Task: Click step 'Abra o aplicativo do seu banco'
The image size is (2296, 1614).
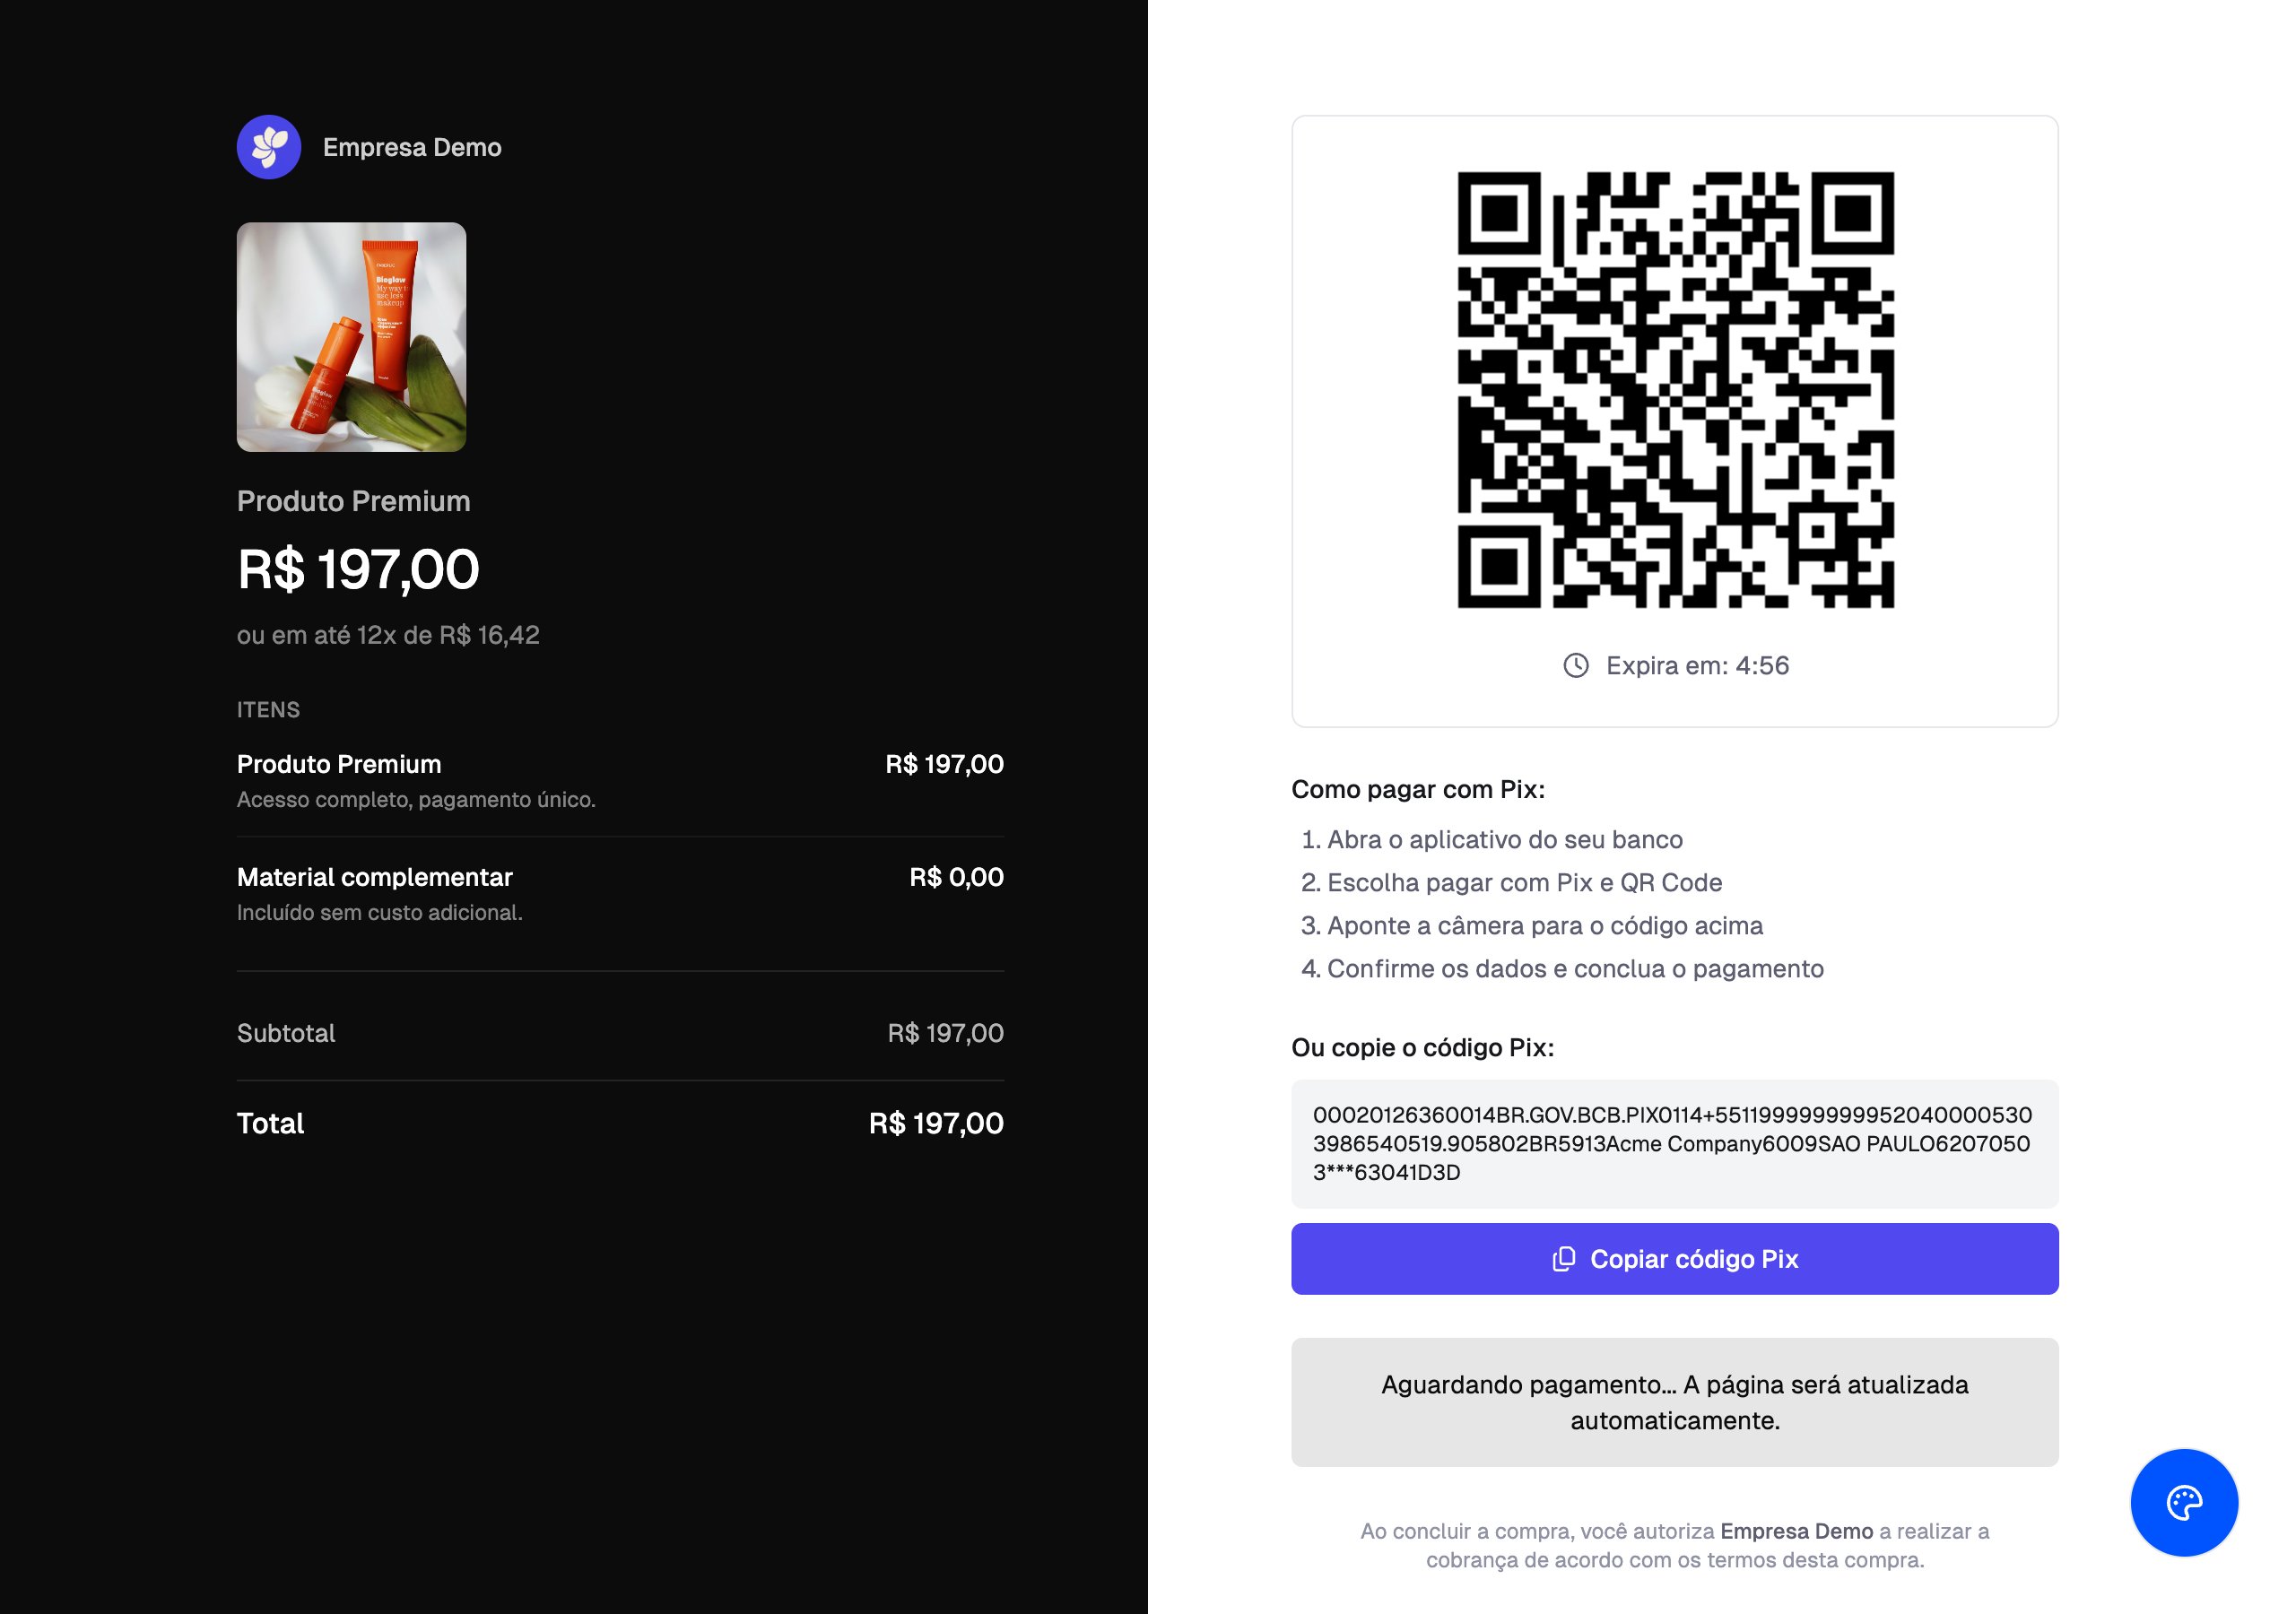Action: [1504, 840]
